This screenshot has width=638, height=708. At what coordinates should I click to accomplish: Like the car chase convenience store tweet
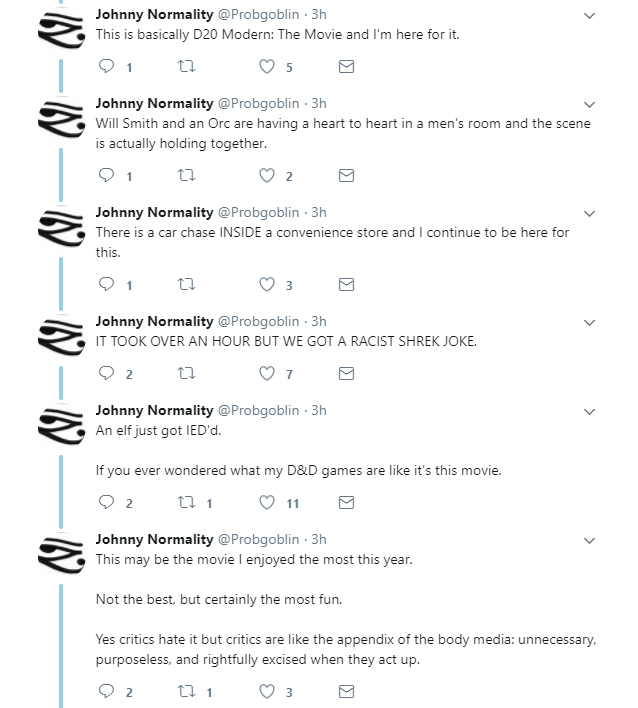click(267, 284)
